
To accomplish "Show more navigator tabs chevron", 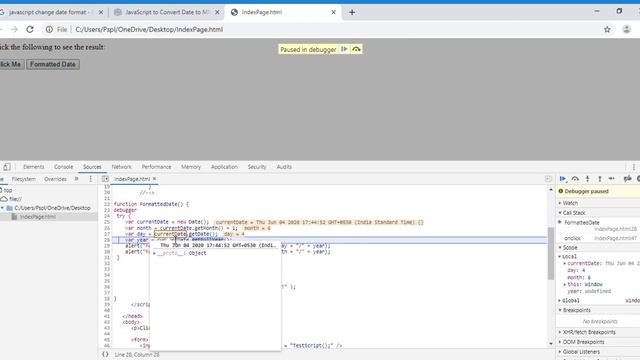I will 76,179.
